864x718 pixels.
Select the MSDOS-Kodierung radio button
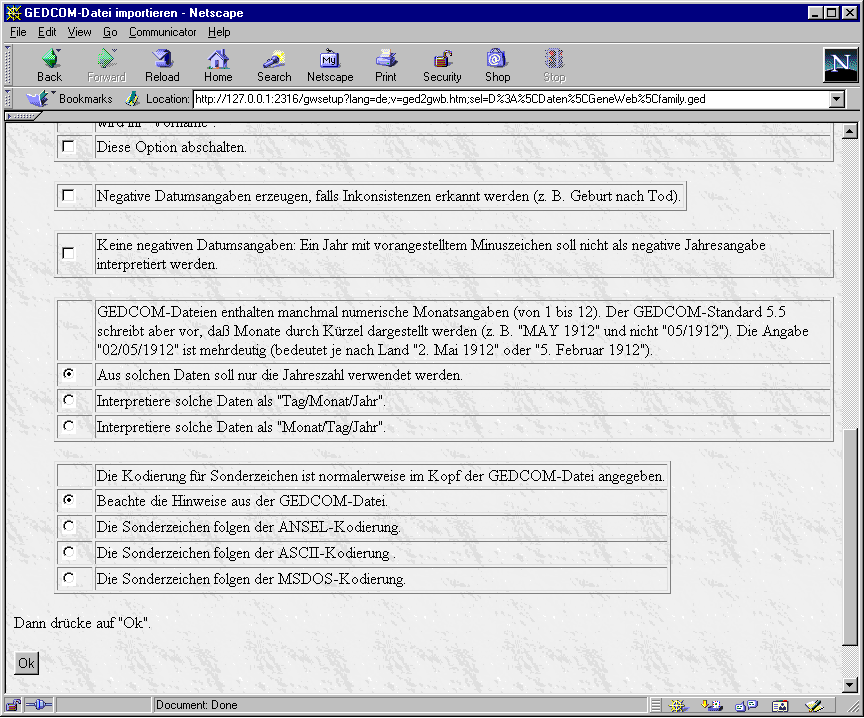[x=68, y=577]
